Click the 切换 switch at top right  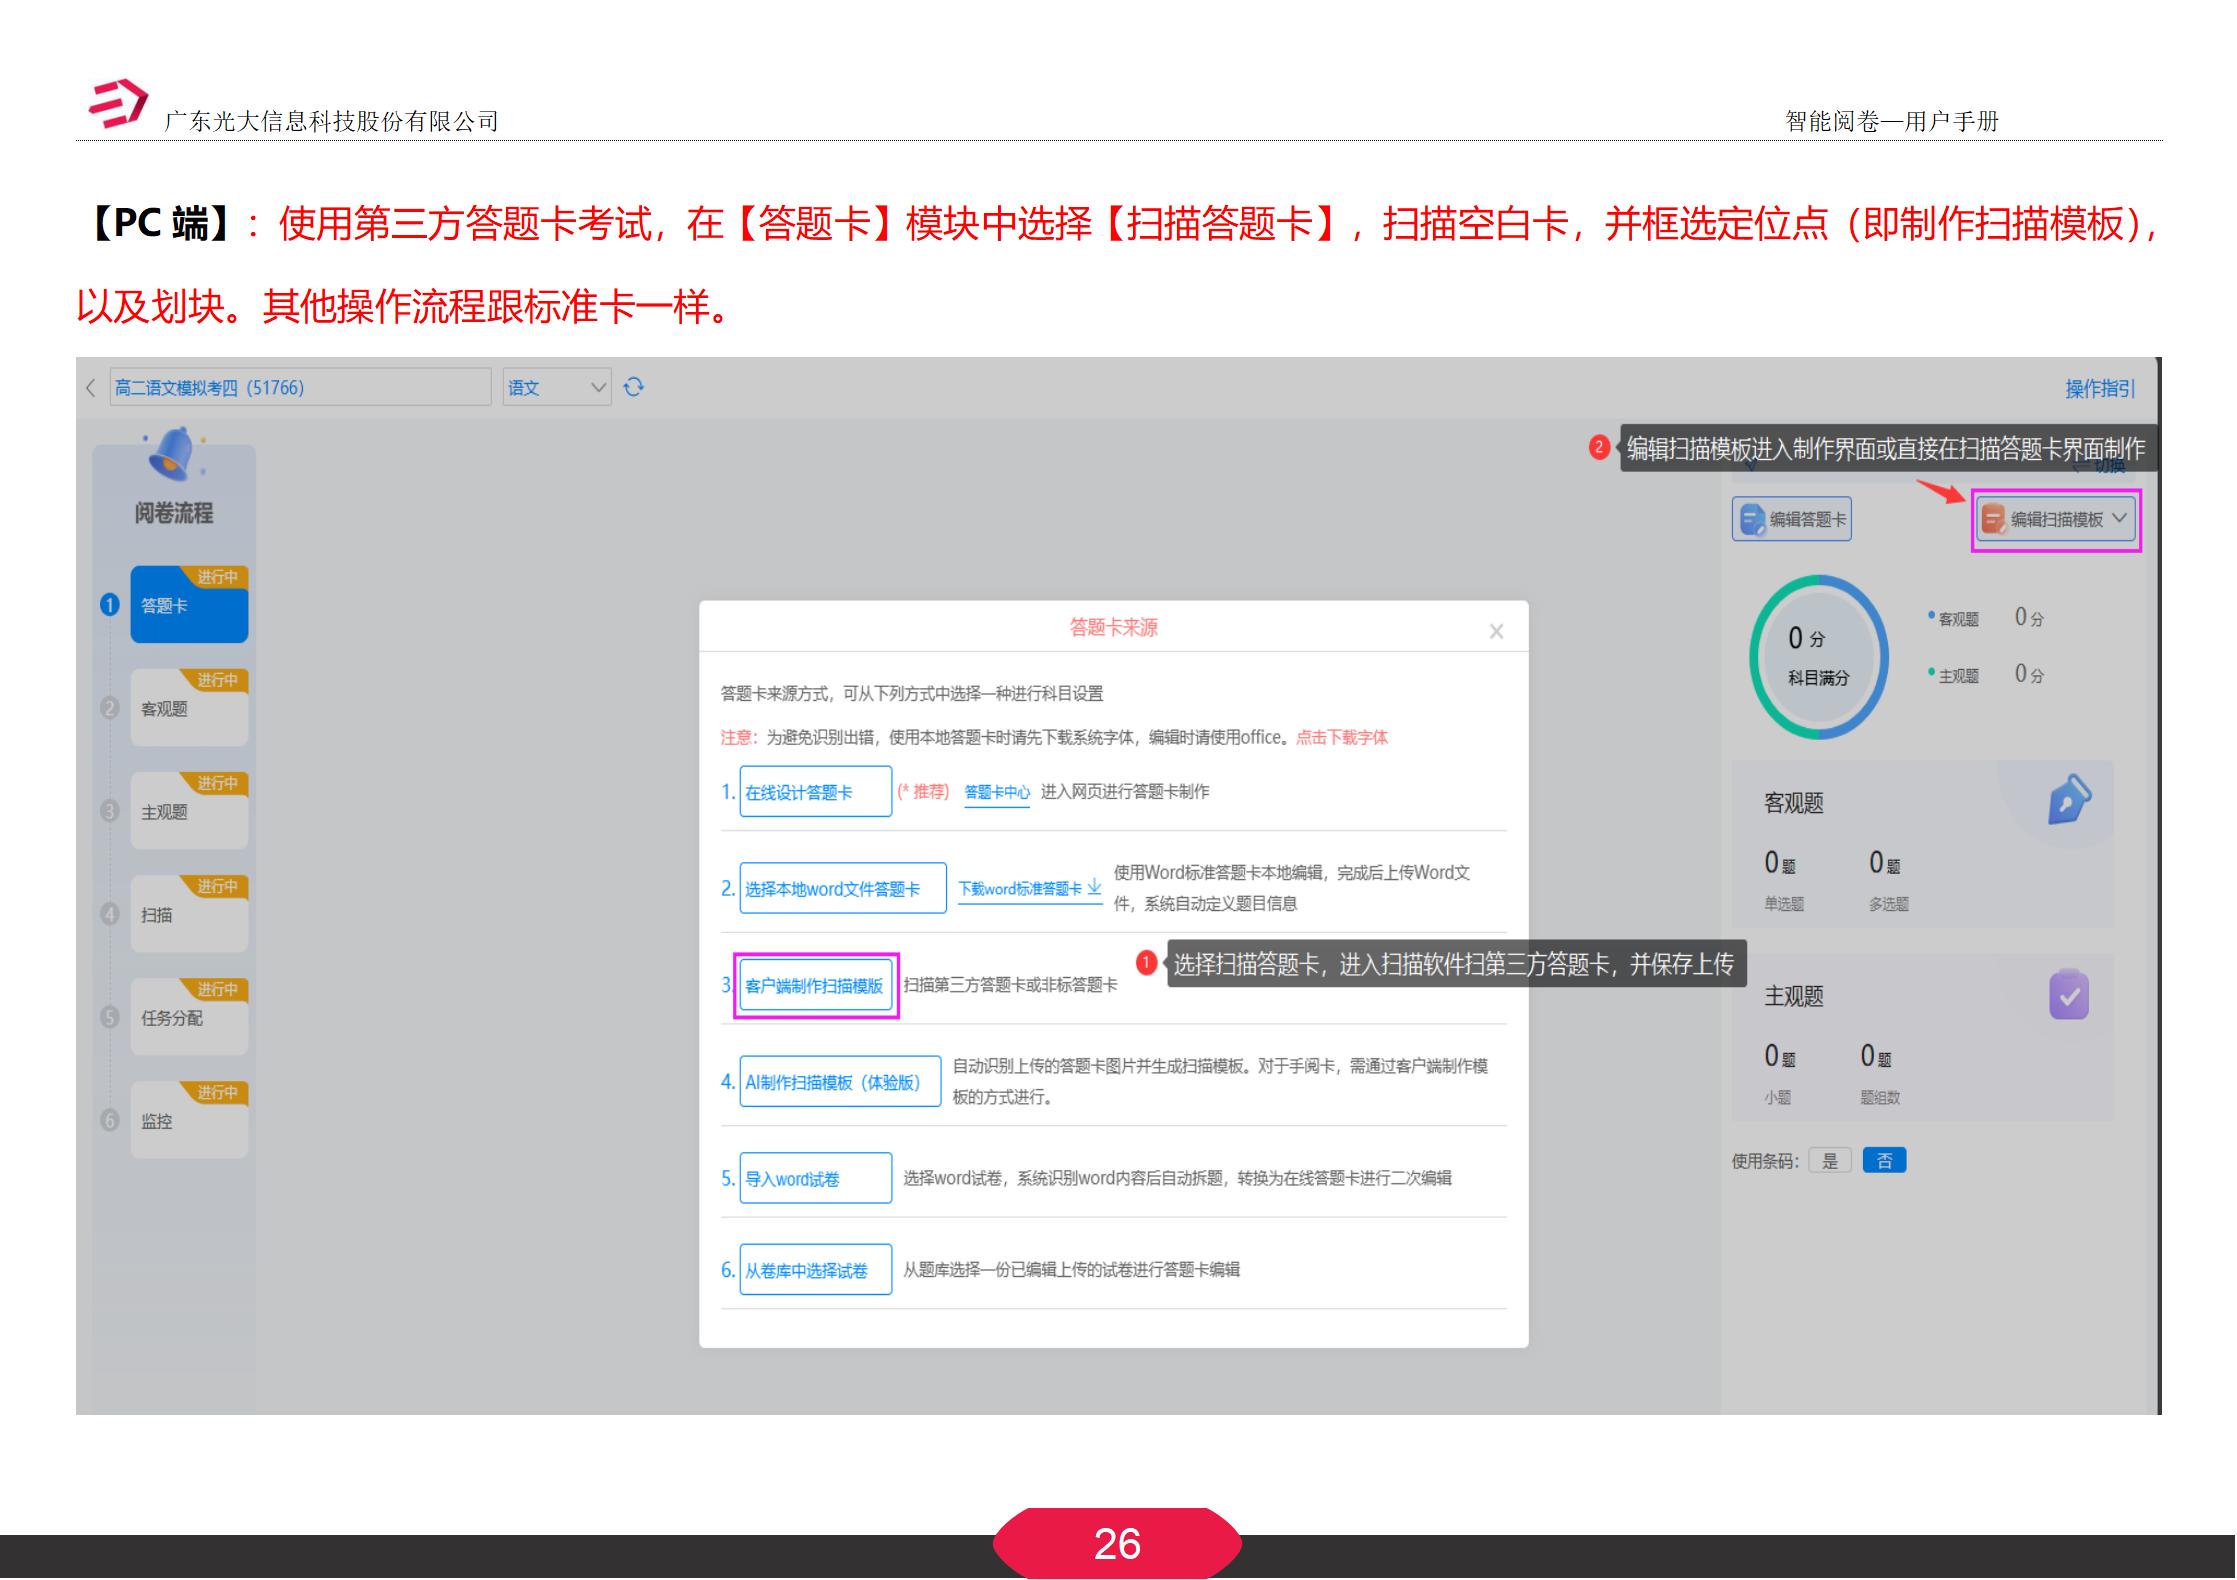(2110, 466)
